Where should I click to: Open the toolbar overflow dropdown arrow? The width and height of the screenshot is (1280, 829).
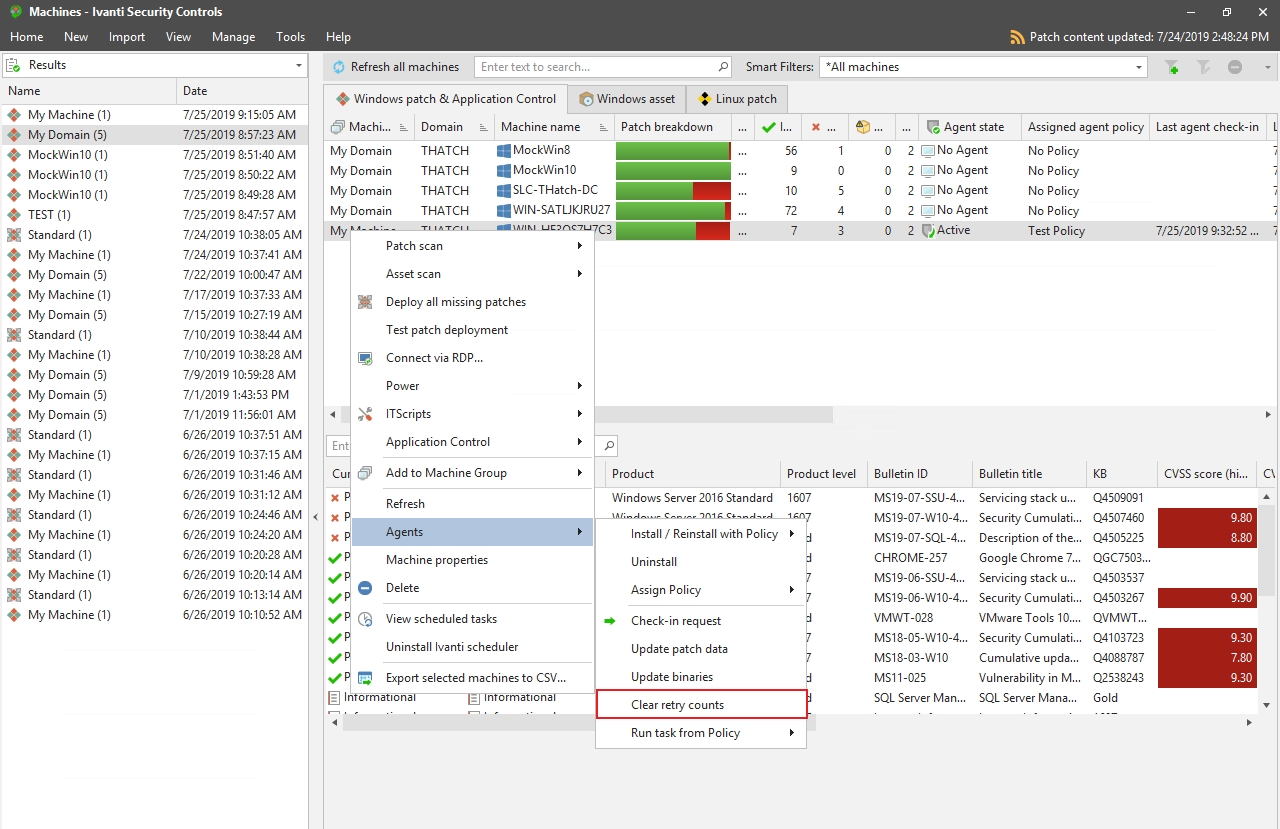[1267, 67]
